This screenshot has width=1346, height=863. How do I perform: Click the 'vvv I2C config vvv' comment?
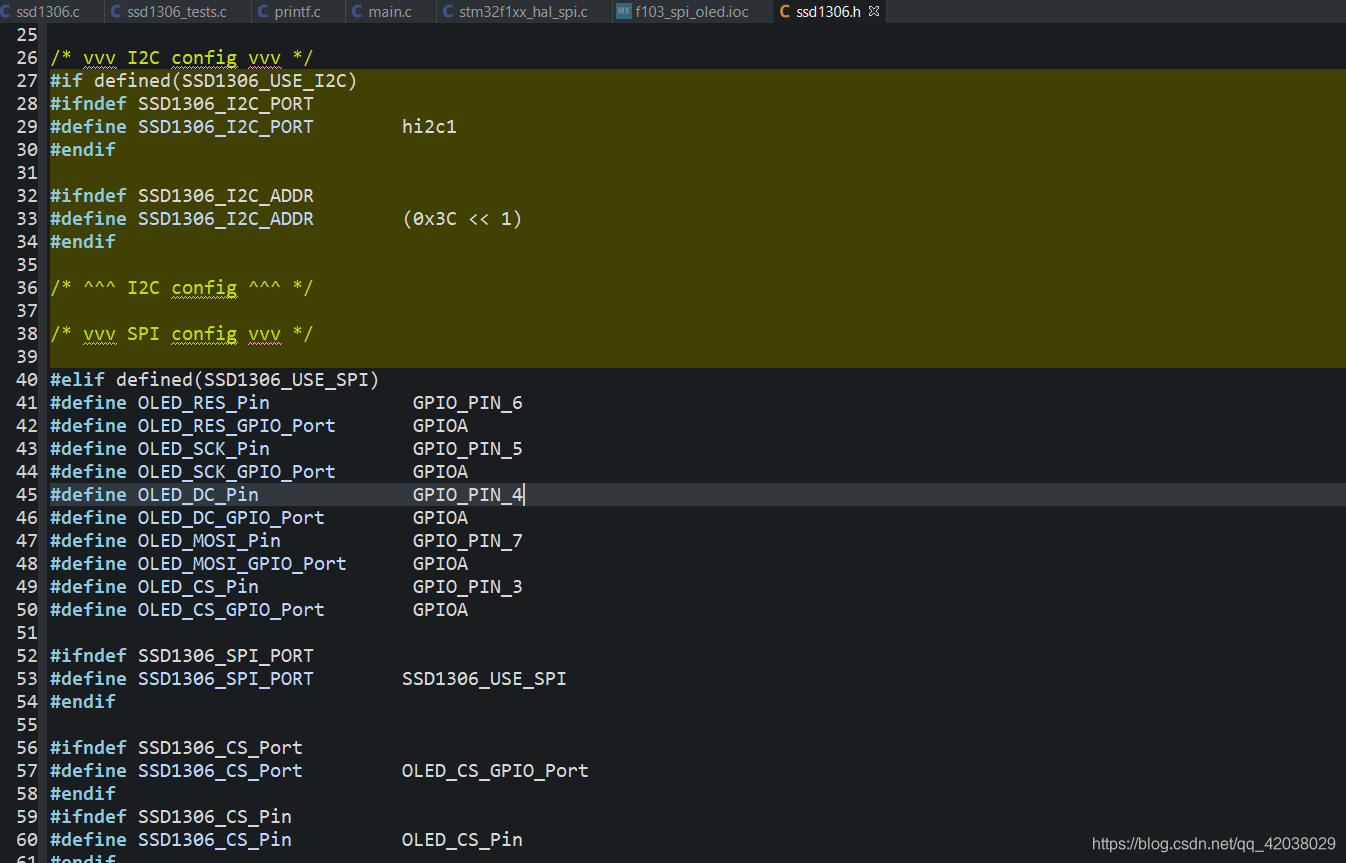(x=182, y=58)
